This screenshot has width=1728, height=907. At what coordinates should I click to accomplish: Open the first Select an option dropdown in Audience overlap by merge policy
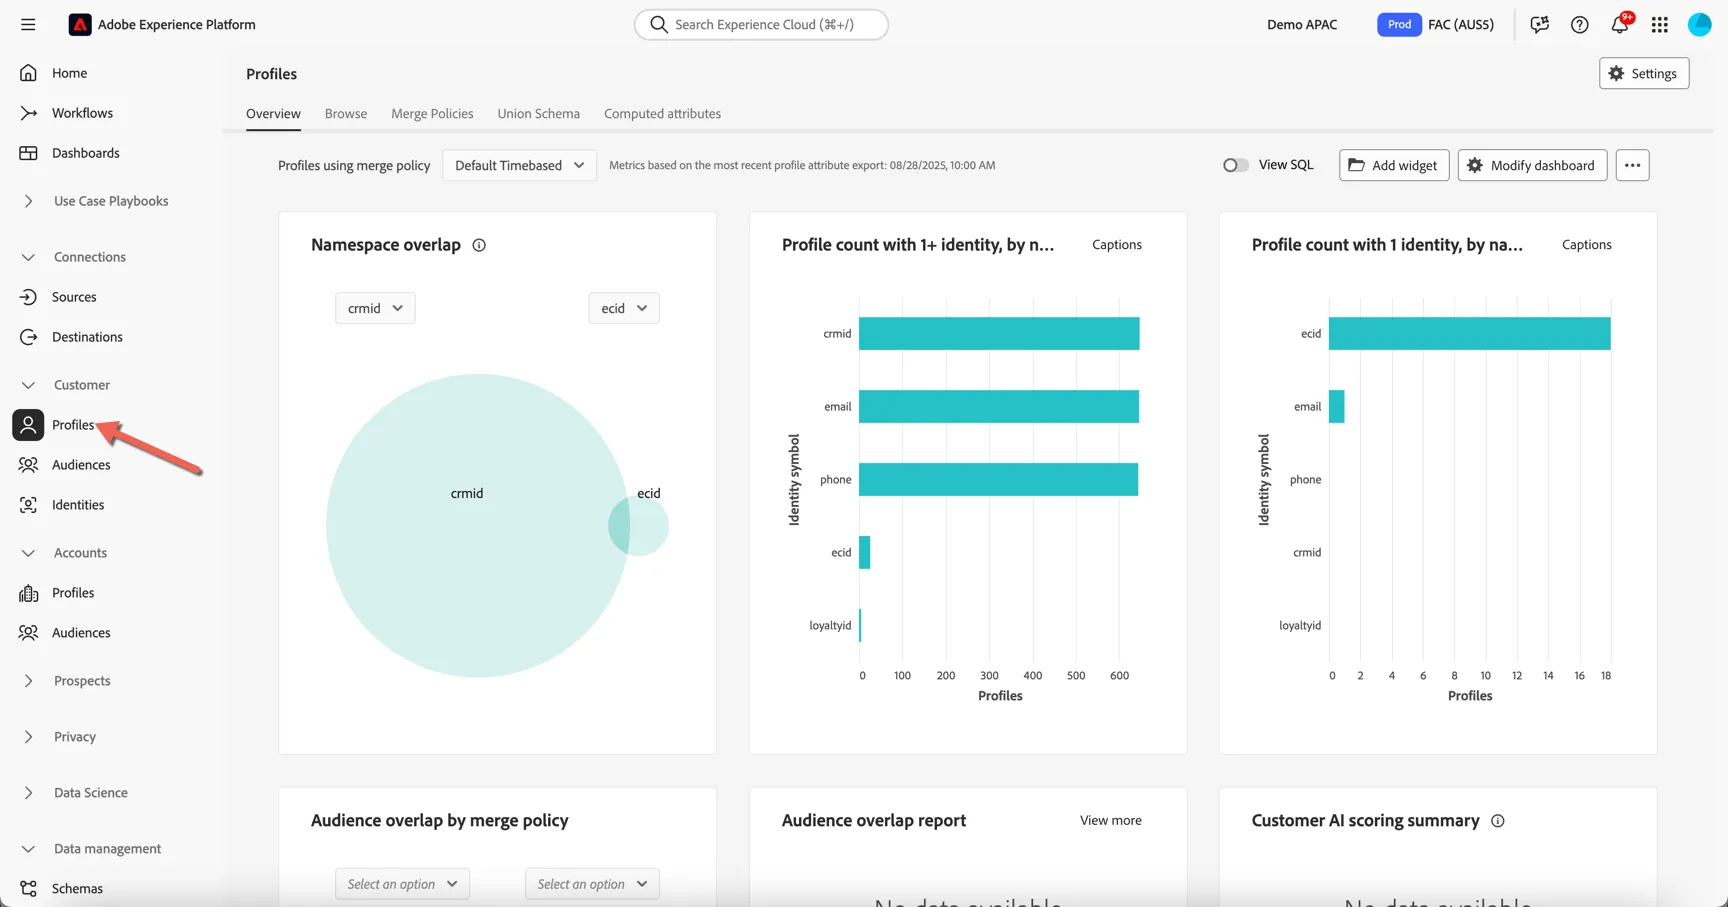tap(402, 884)
